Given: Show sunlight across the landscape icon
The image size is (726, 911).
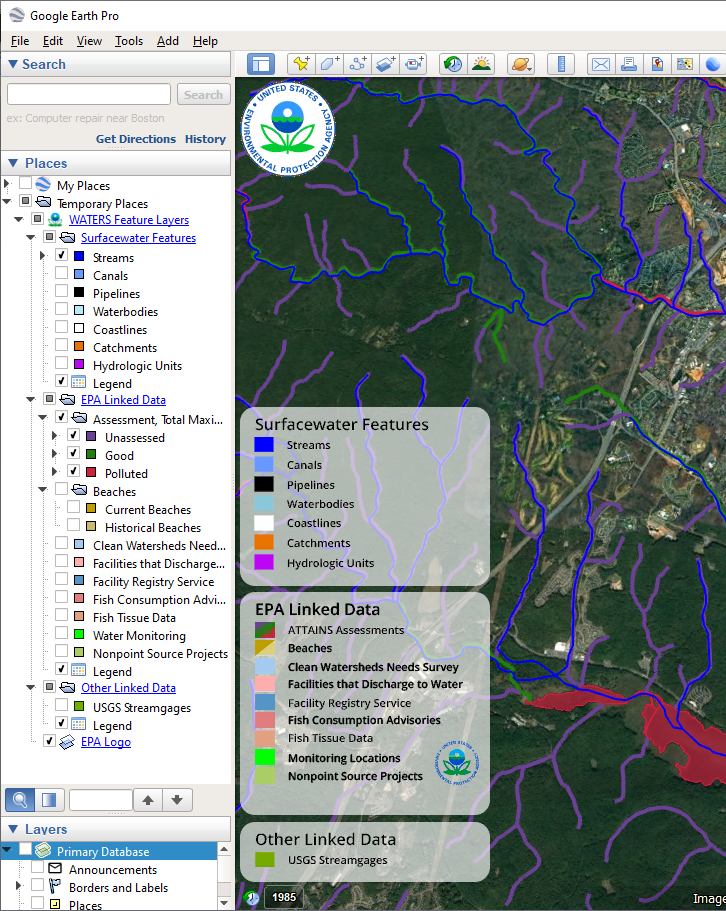Looking at the screenshot, I should coord(481,64).
